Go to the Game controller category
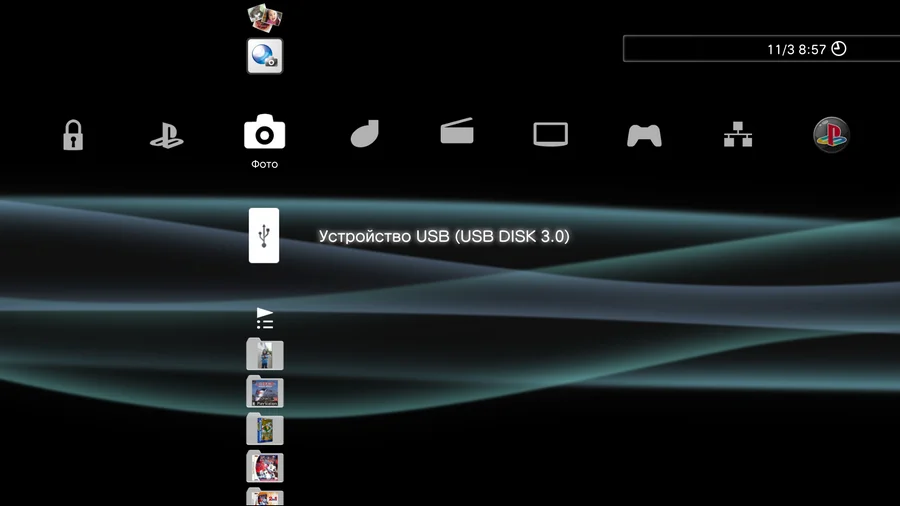This screenshot has width=900, height=506. coord(644,135)
